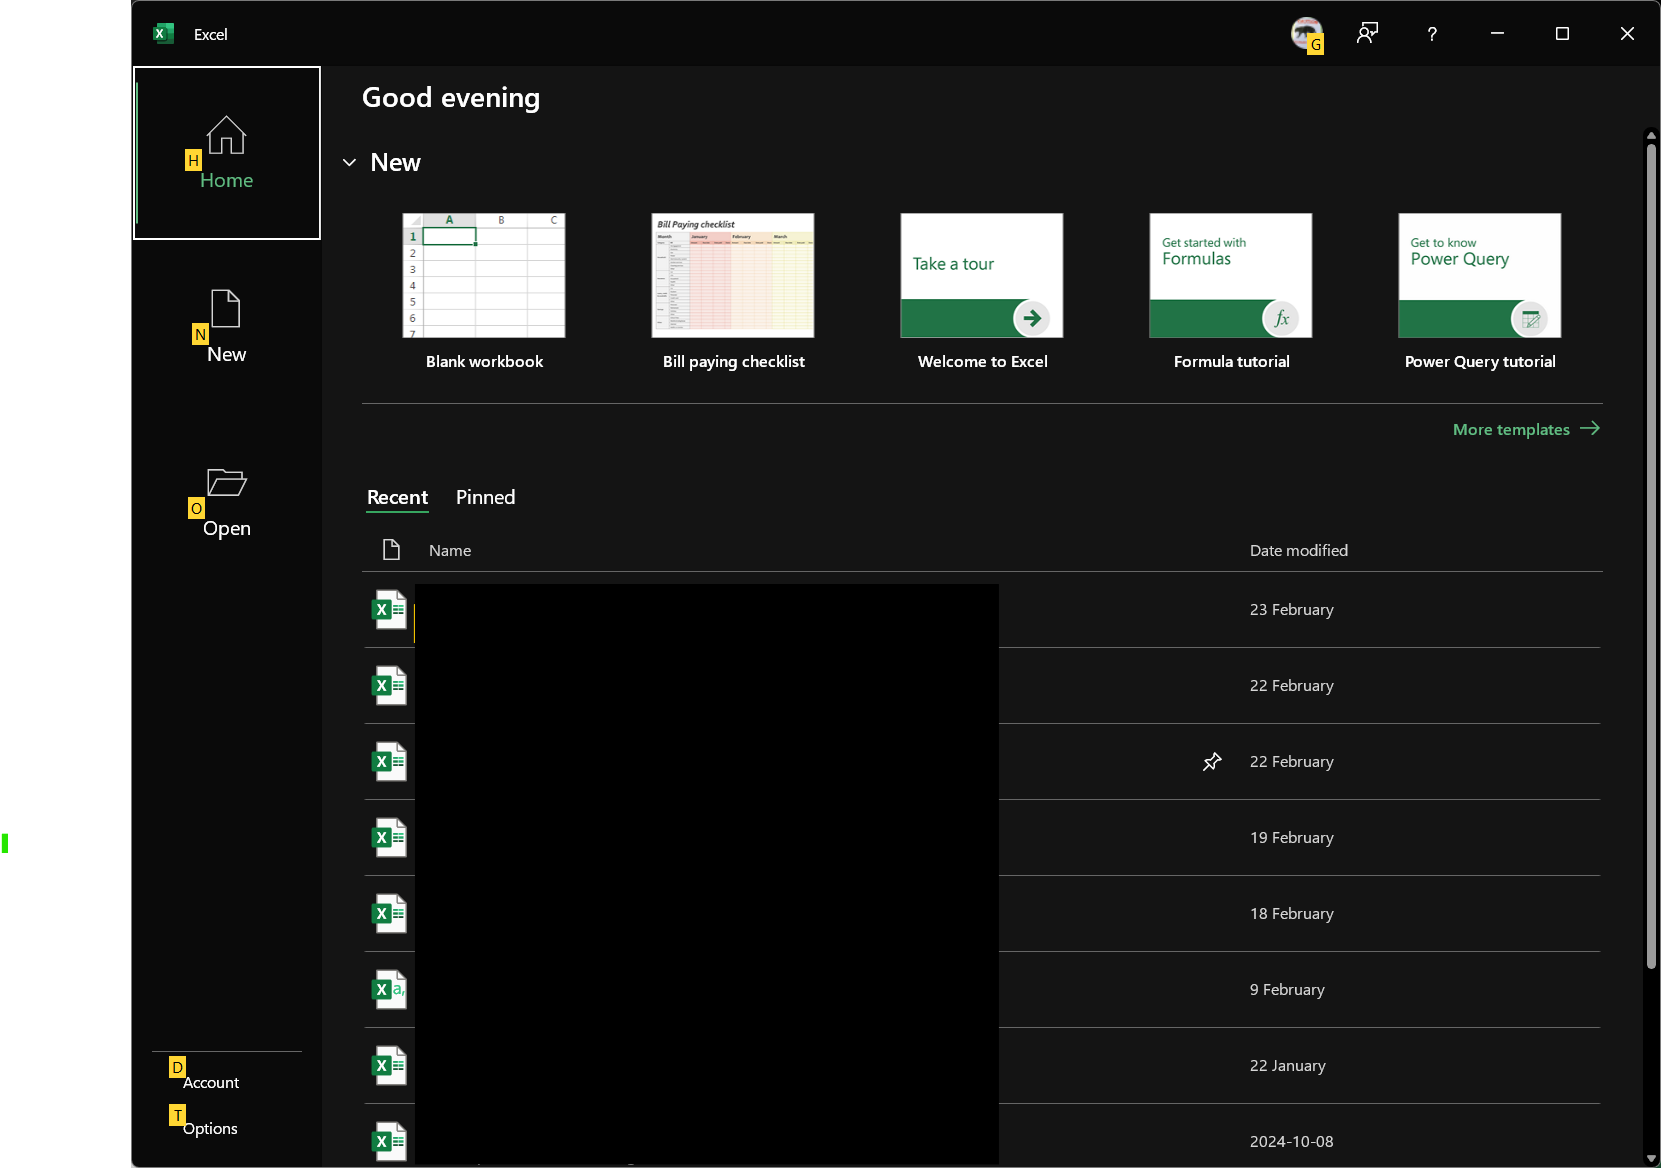
Task: Click the Excel logo in title bar
Action: pos(163,33)
